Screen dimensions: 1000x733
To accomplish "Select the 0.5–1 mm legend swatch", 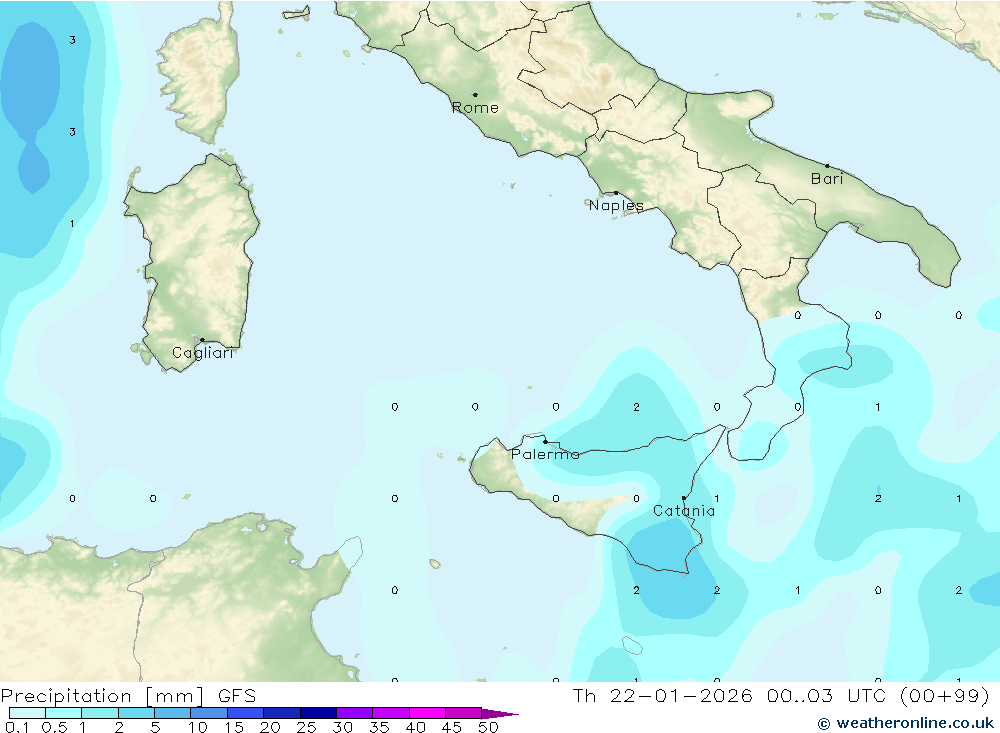I will click(x=63, y=713).
